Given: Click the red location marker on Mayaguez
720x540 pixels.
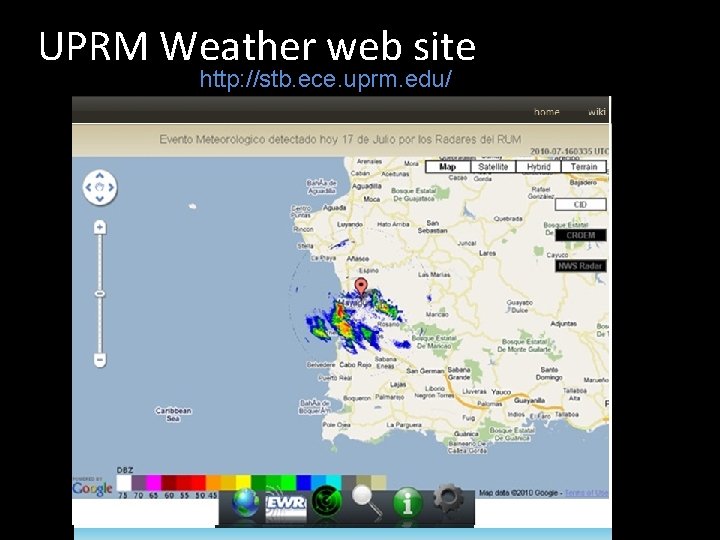Looking at the screenshot, I should 361,287.
